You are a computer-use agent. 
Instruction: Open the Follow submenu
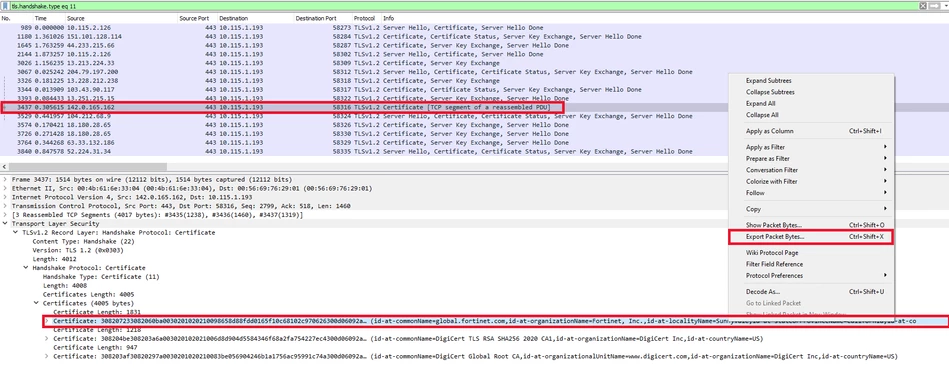point(812,193)
